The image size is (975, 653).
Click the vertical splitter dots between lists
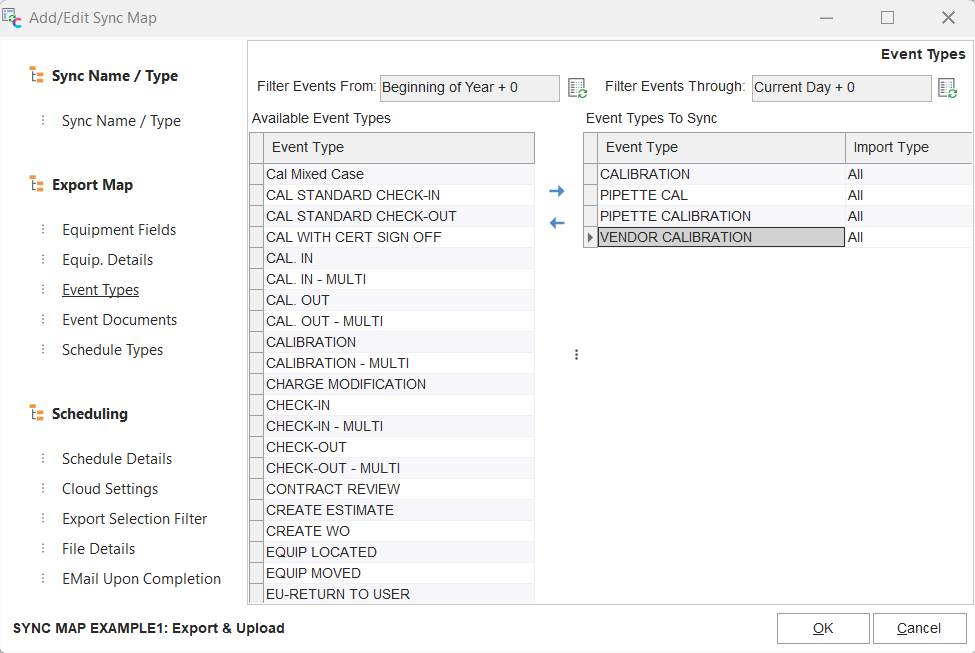tap(576, 354)
